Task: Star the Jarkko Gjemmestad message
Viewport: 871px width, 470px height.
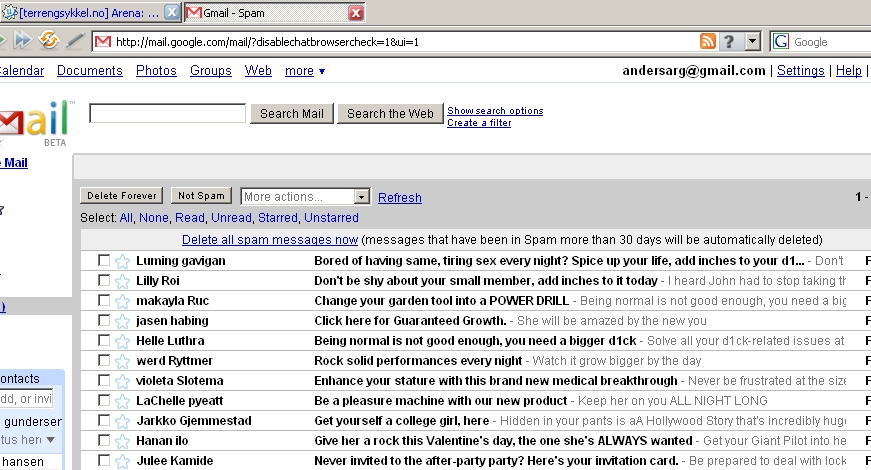Action: tap(122, 421)
